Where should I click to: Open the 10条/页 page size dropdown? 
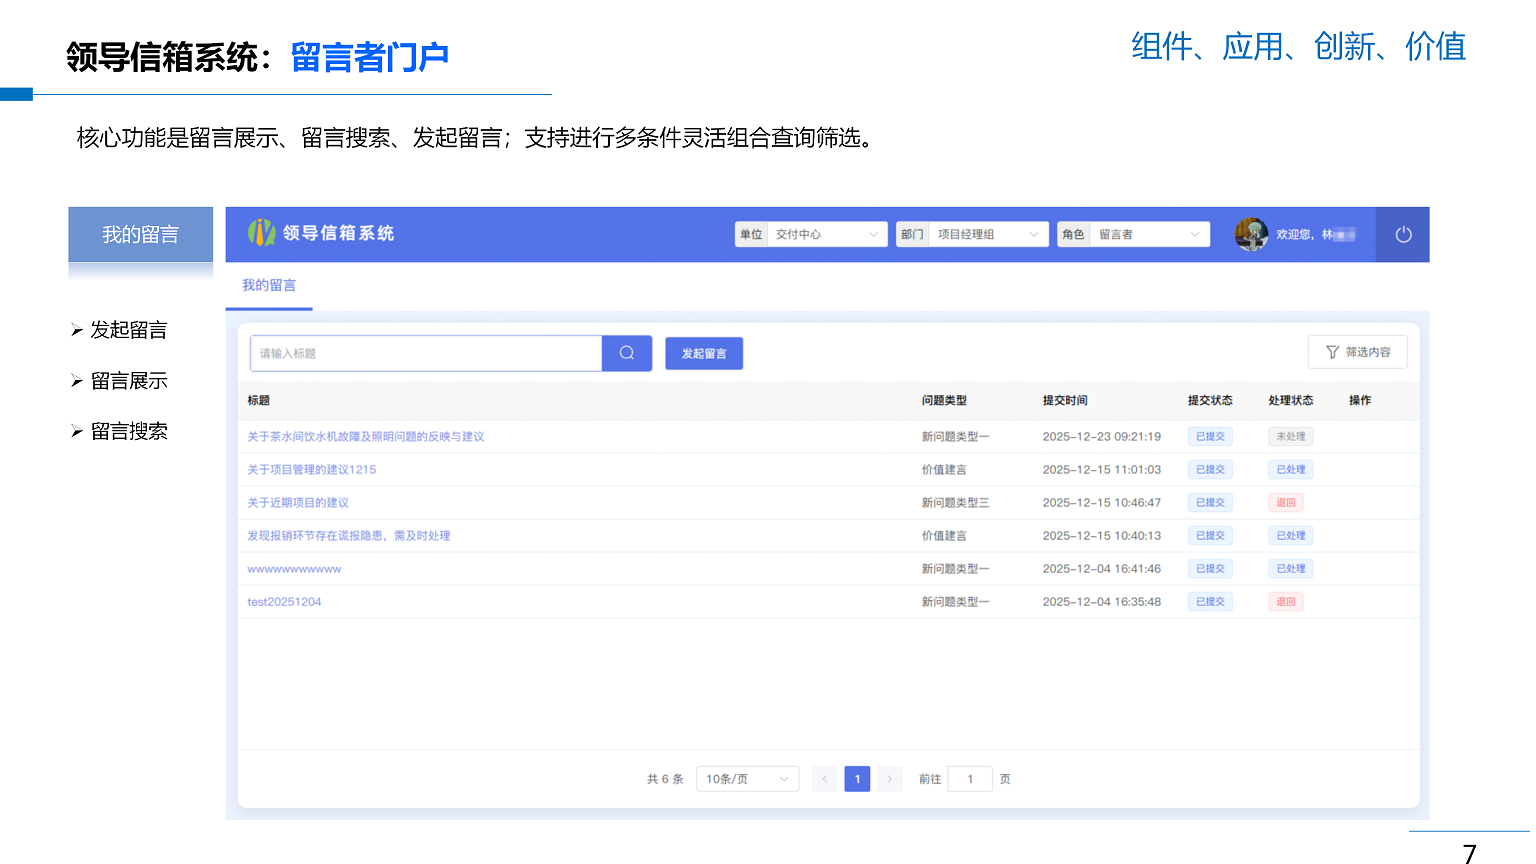[x=747, y=778]
